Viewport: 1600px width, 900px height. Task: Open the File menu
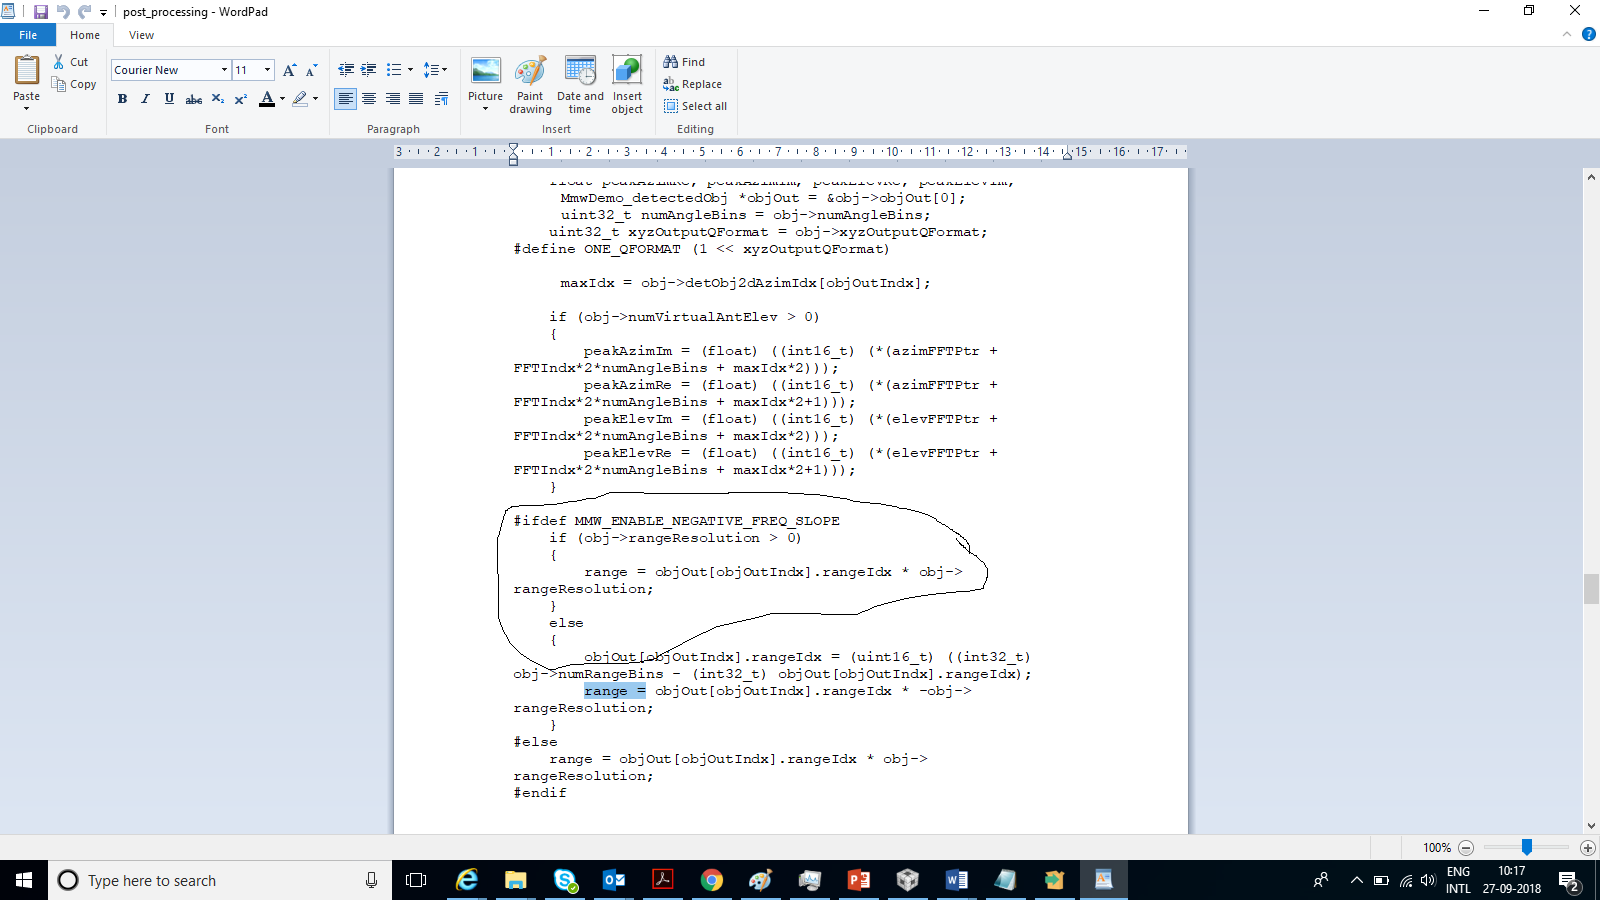[x=28, y=35]
